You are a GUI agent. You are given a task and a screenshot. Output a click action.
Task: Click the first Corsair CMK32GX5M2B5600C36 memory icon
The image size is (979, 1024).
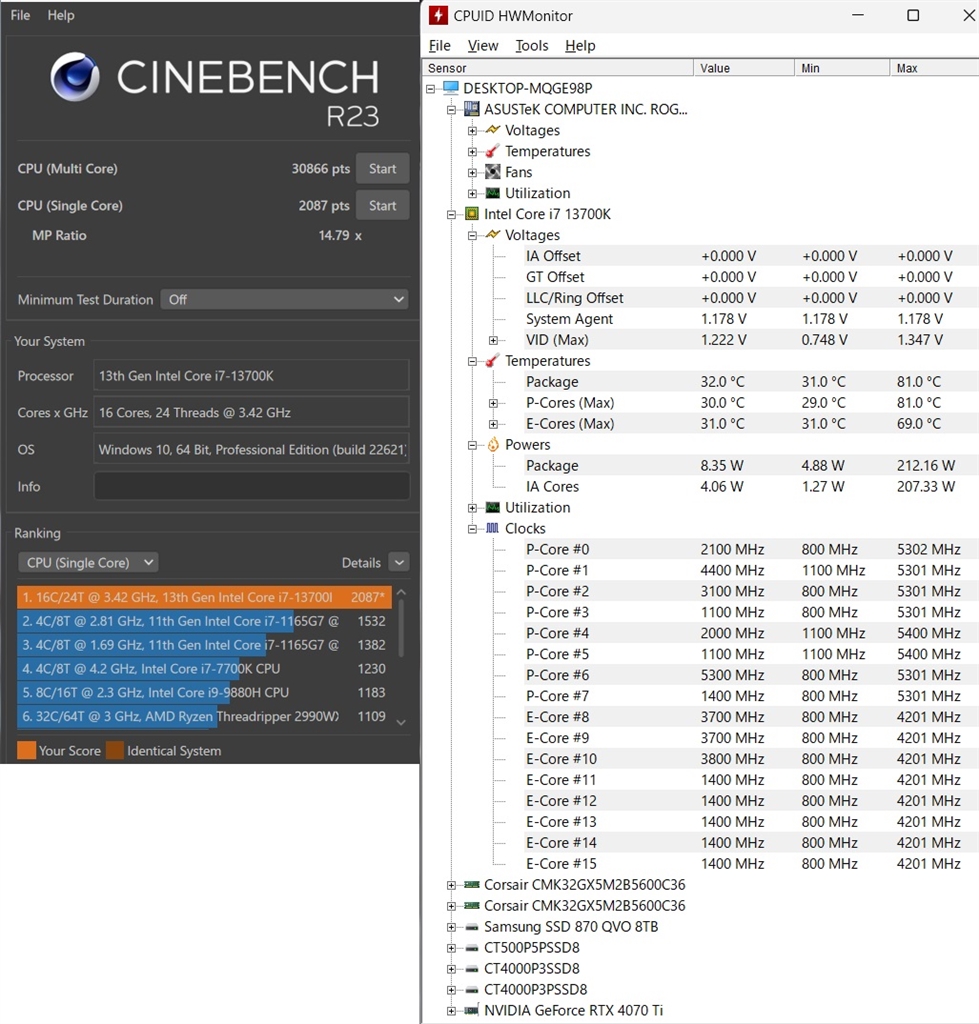(x=472, y=885)
